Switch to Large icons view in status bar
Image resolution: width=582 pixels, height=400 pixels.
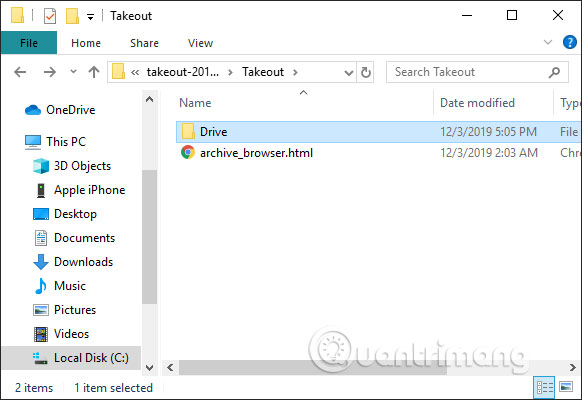click(566, 387)
